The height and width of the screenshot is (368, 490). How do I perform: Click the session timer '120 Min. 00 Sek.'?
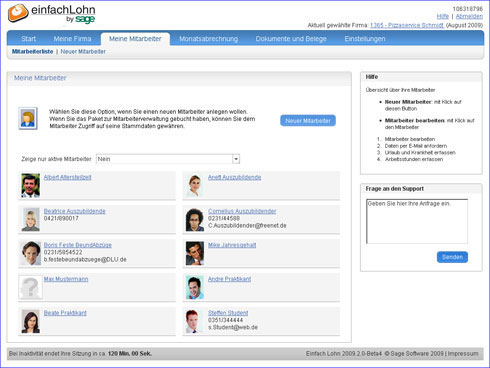pos(130,353)
